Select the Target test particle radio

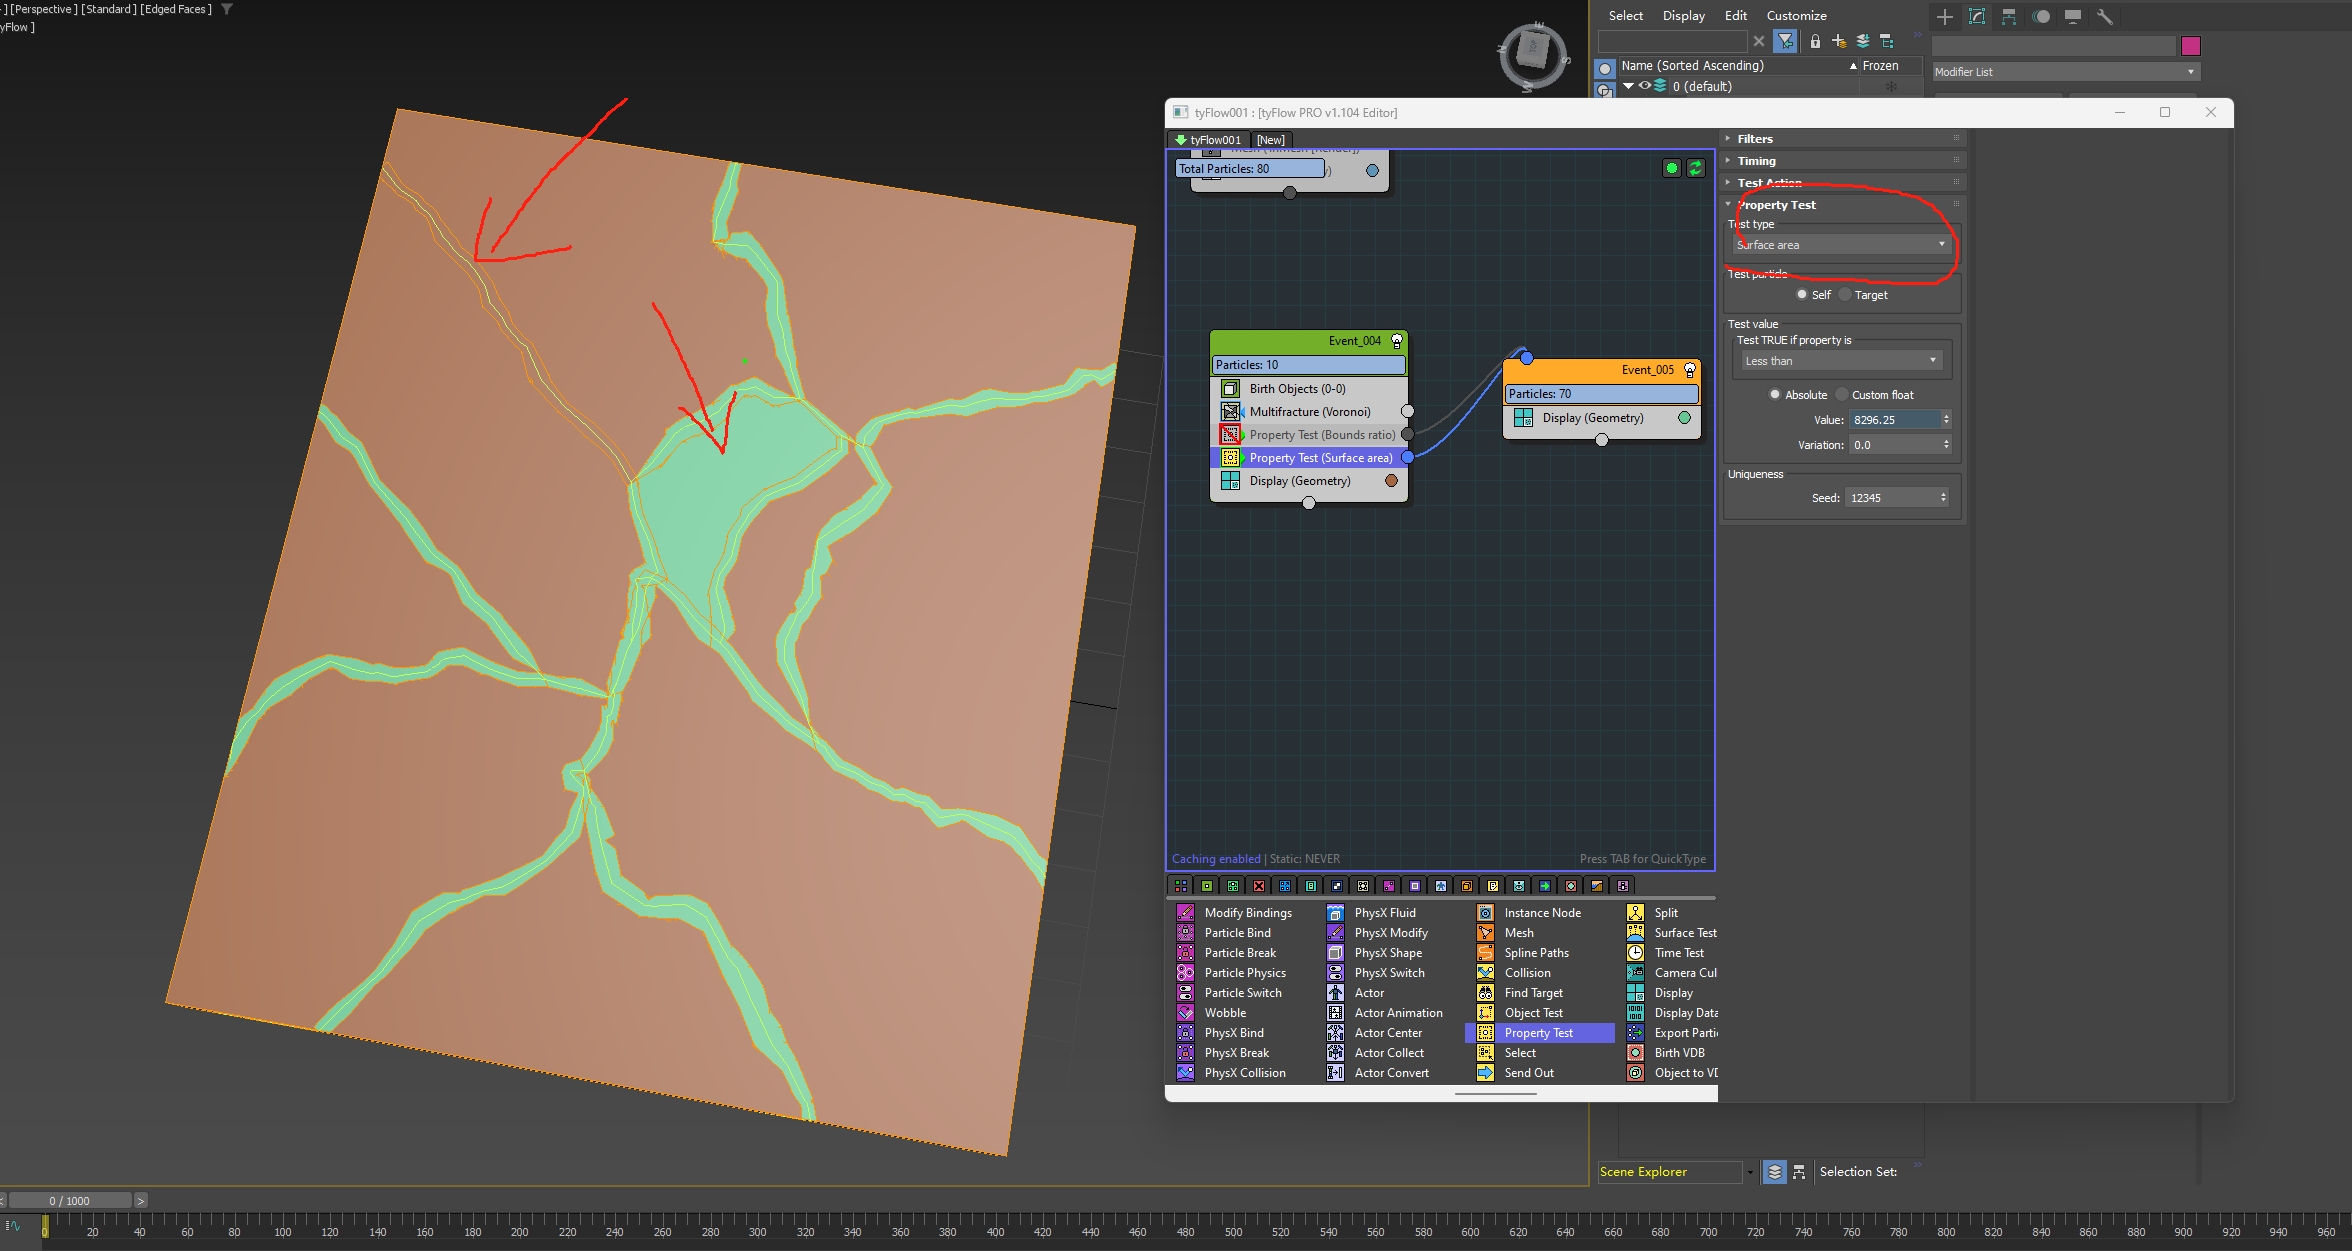(x=1846, y=295)
